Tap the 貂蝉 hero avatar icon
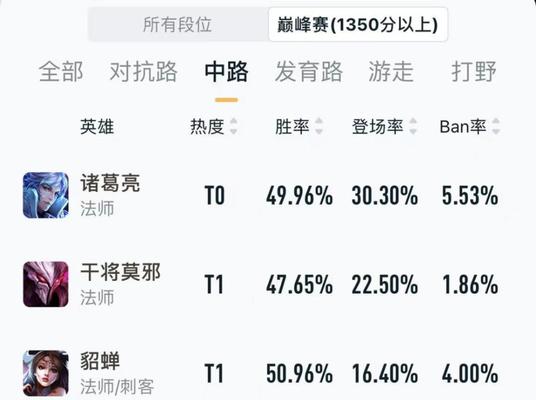536x400 pixels. pyautogui.click(x=46, y=373)
